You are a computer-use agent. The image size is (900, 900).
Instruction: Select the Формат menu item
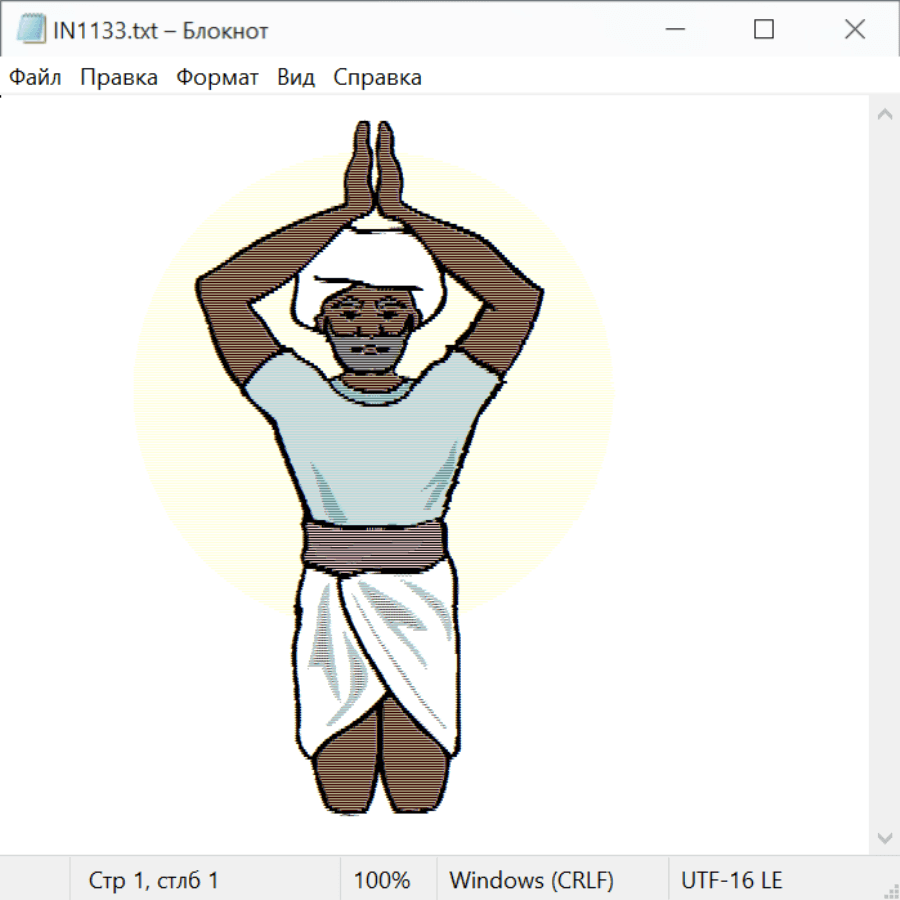(x=217, y=78)
